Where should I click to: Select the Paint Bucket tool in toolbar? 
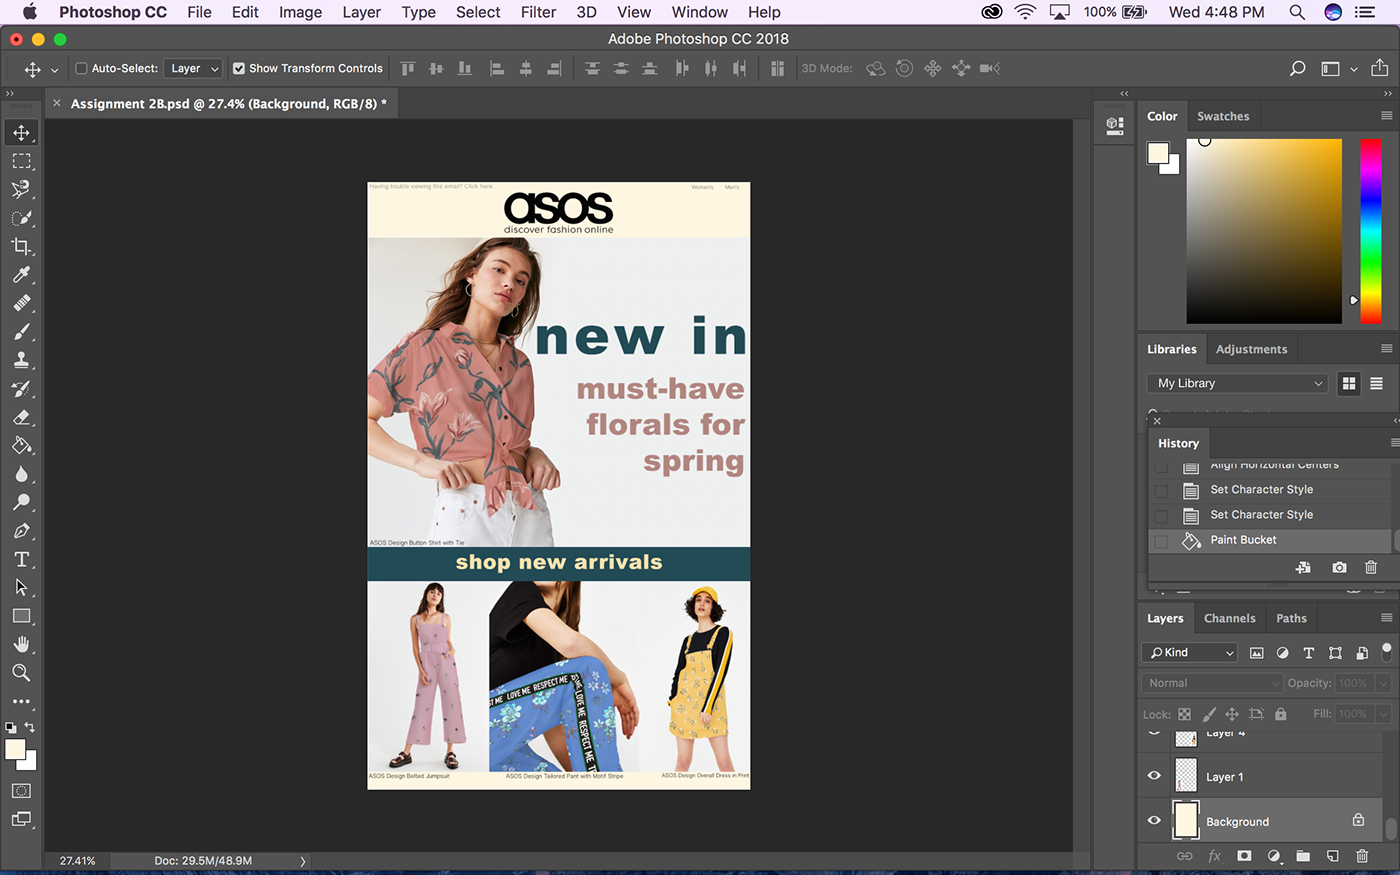[21, 445]
